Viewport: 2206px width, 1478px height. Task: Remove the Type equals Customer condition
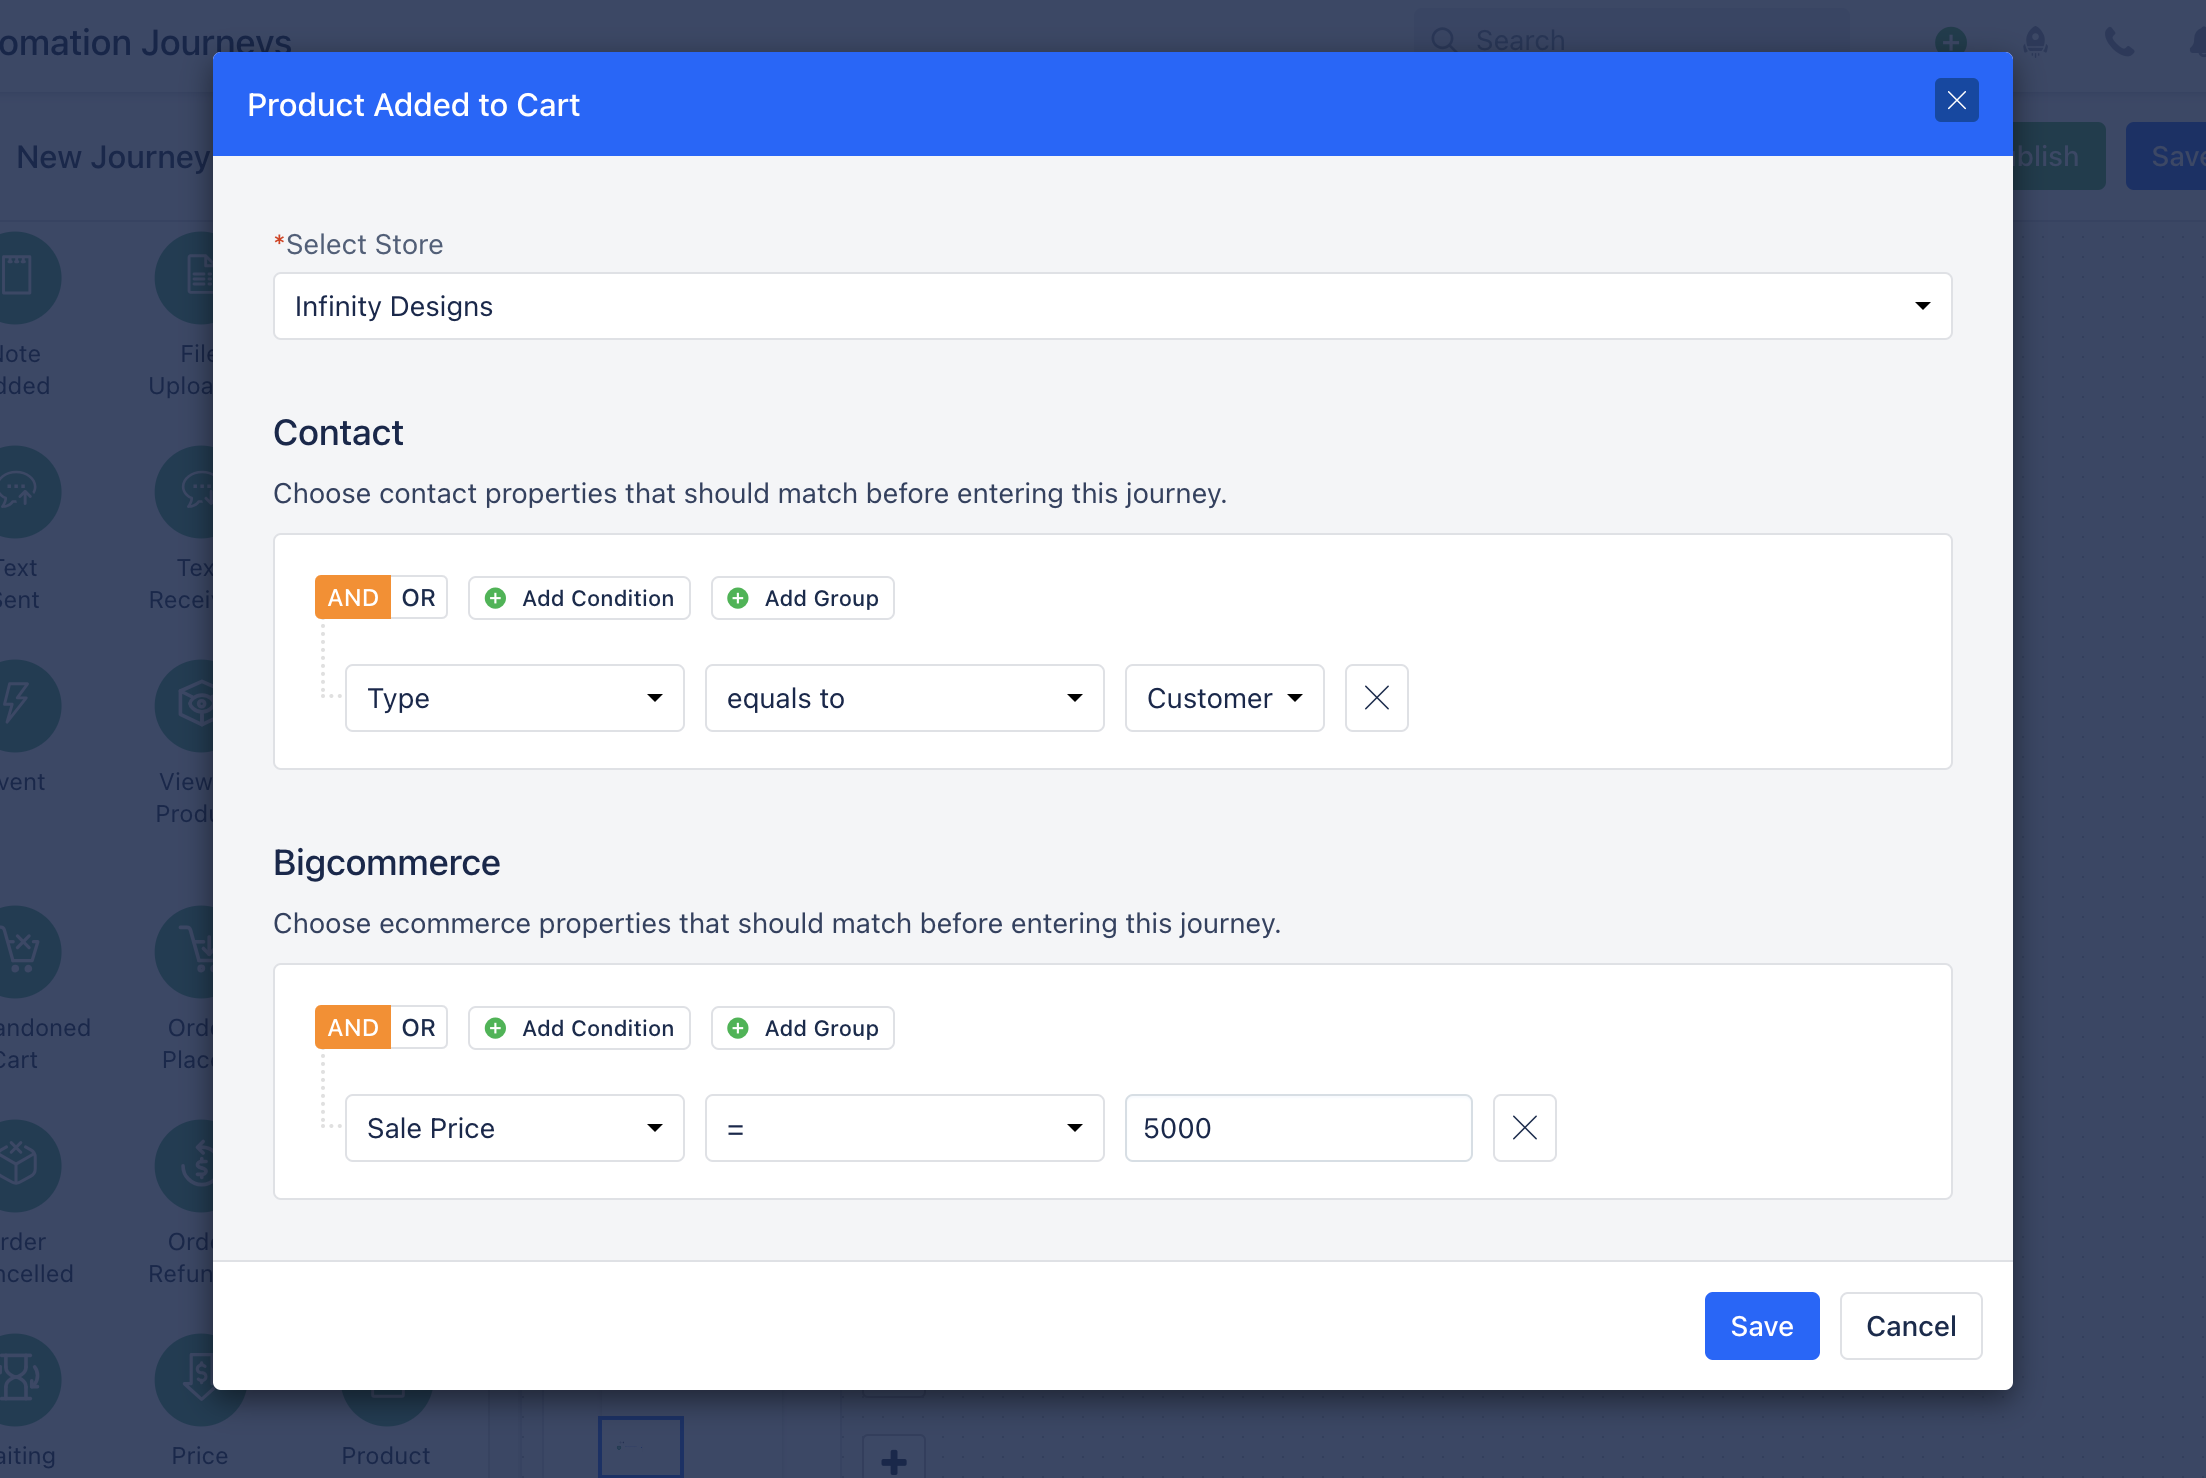point(1376,698)
